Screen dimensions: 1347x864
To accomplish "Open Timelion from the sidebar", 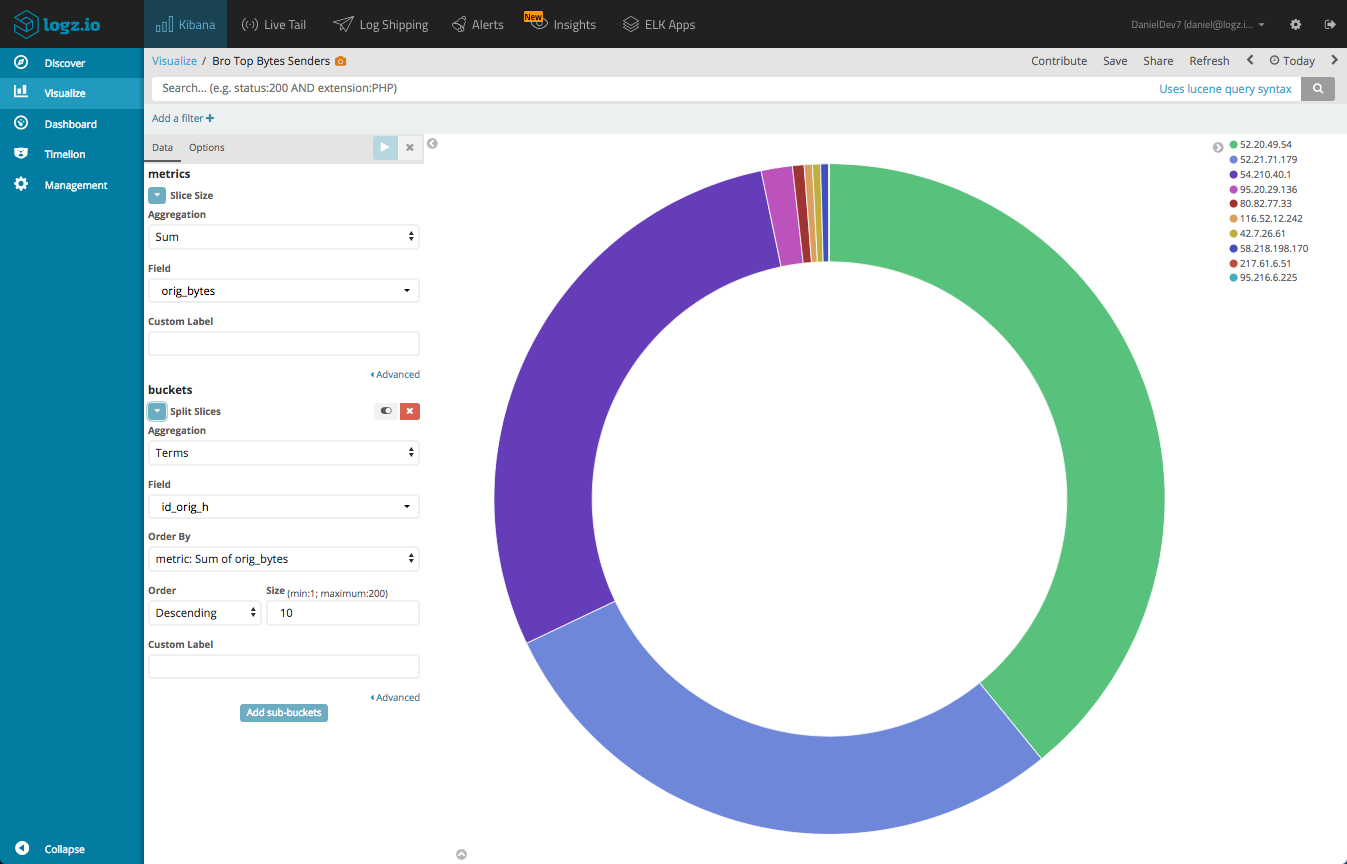I will coord(65,154).
